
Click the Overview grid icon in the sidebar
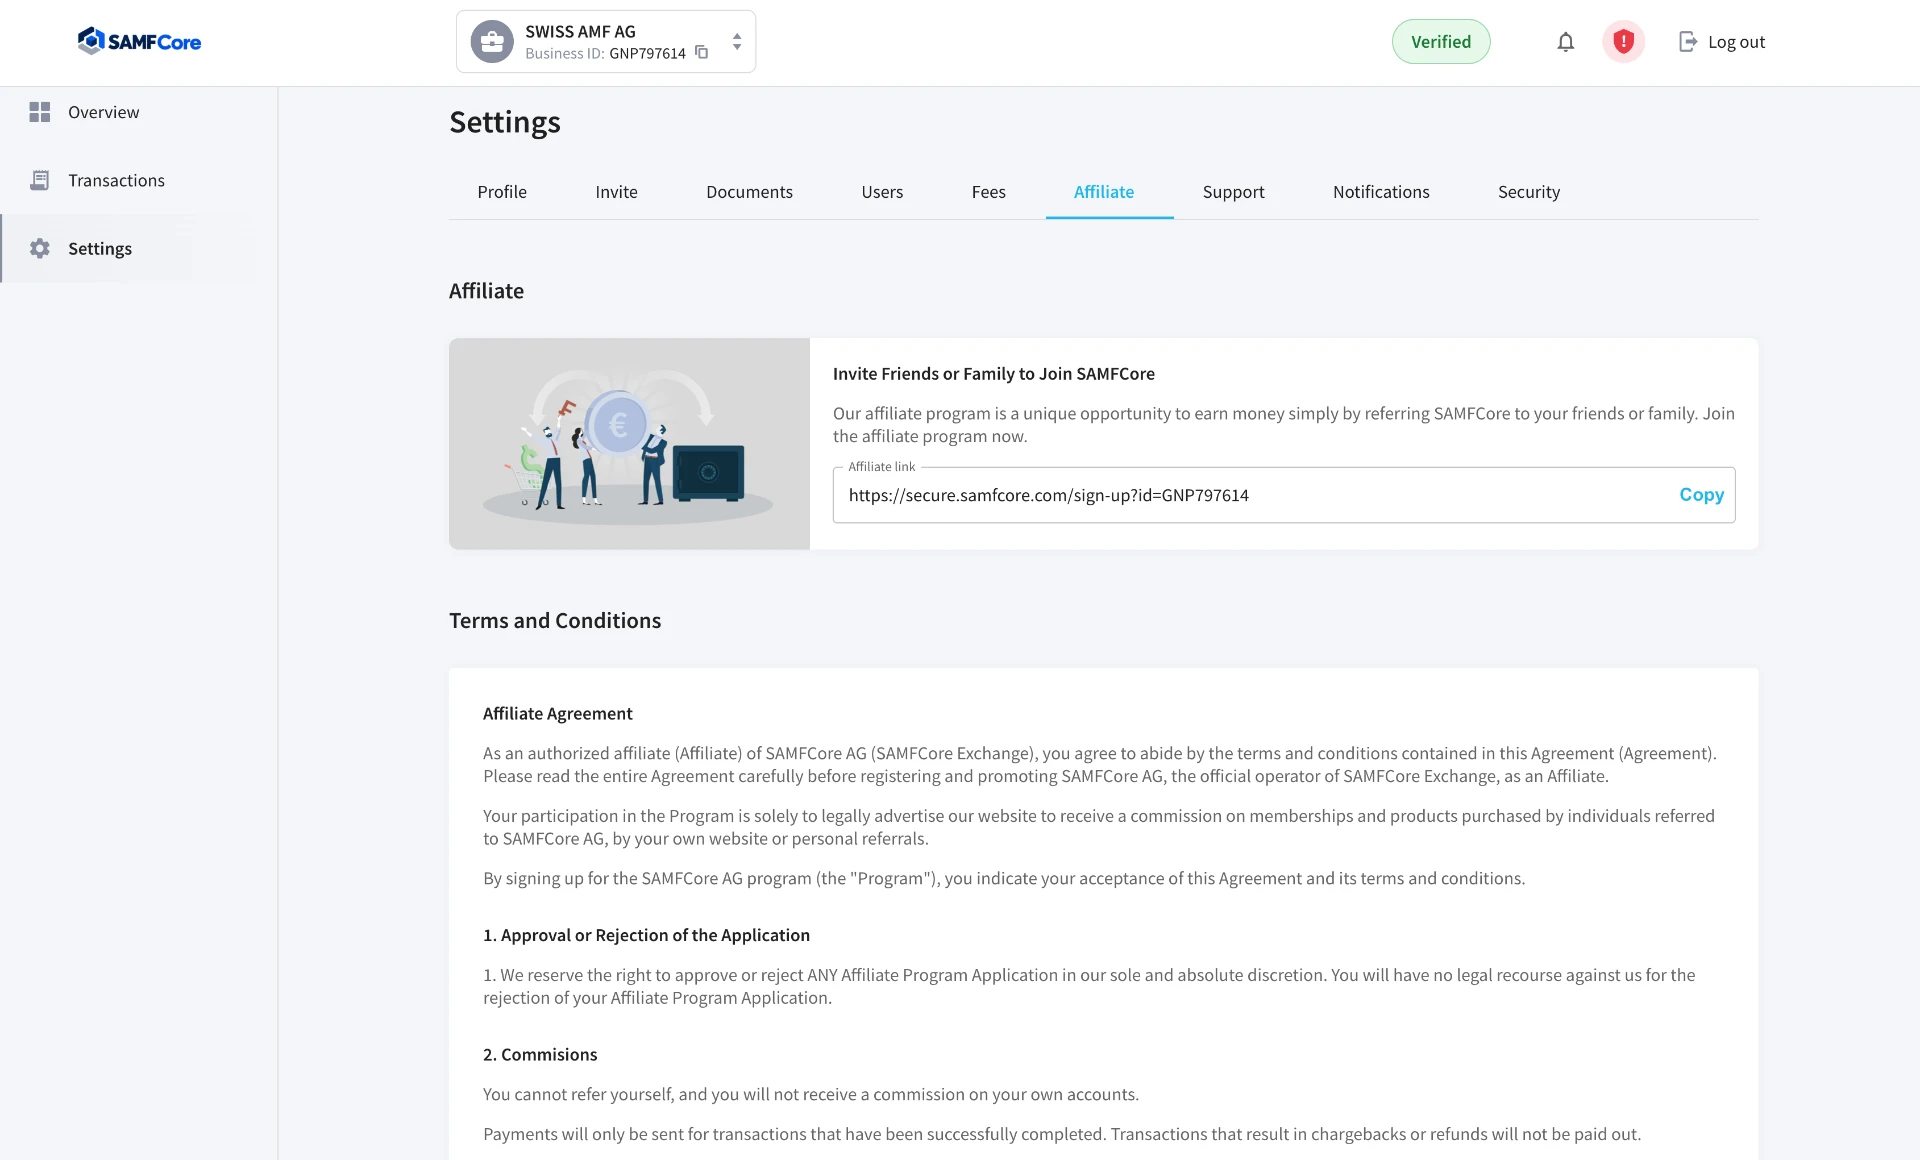pyautogui.click(x=40, y=112)
